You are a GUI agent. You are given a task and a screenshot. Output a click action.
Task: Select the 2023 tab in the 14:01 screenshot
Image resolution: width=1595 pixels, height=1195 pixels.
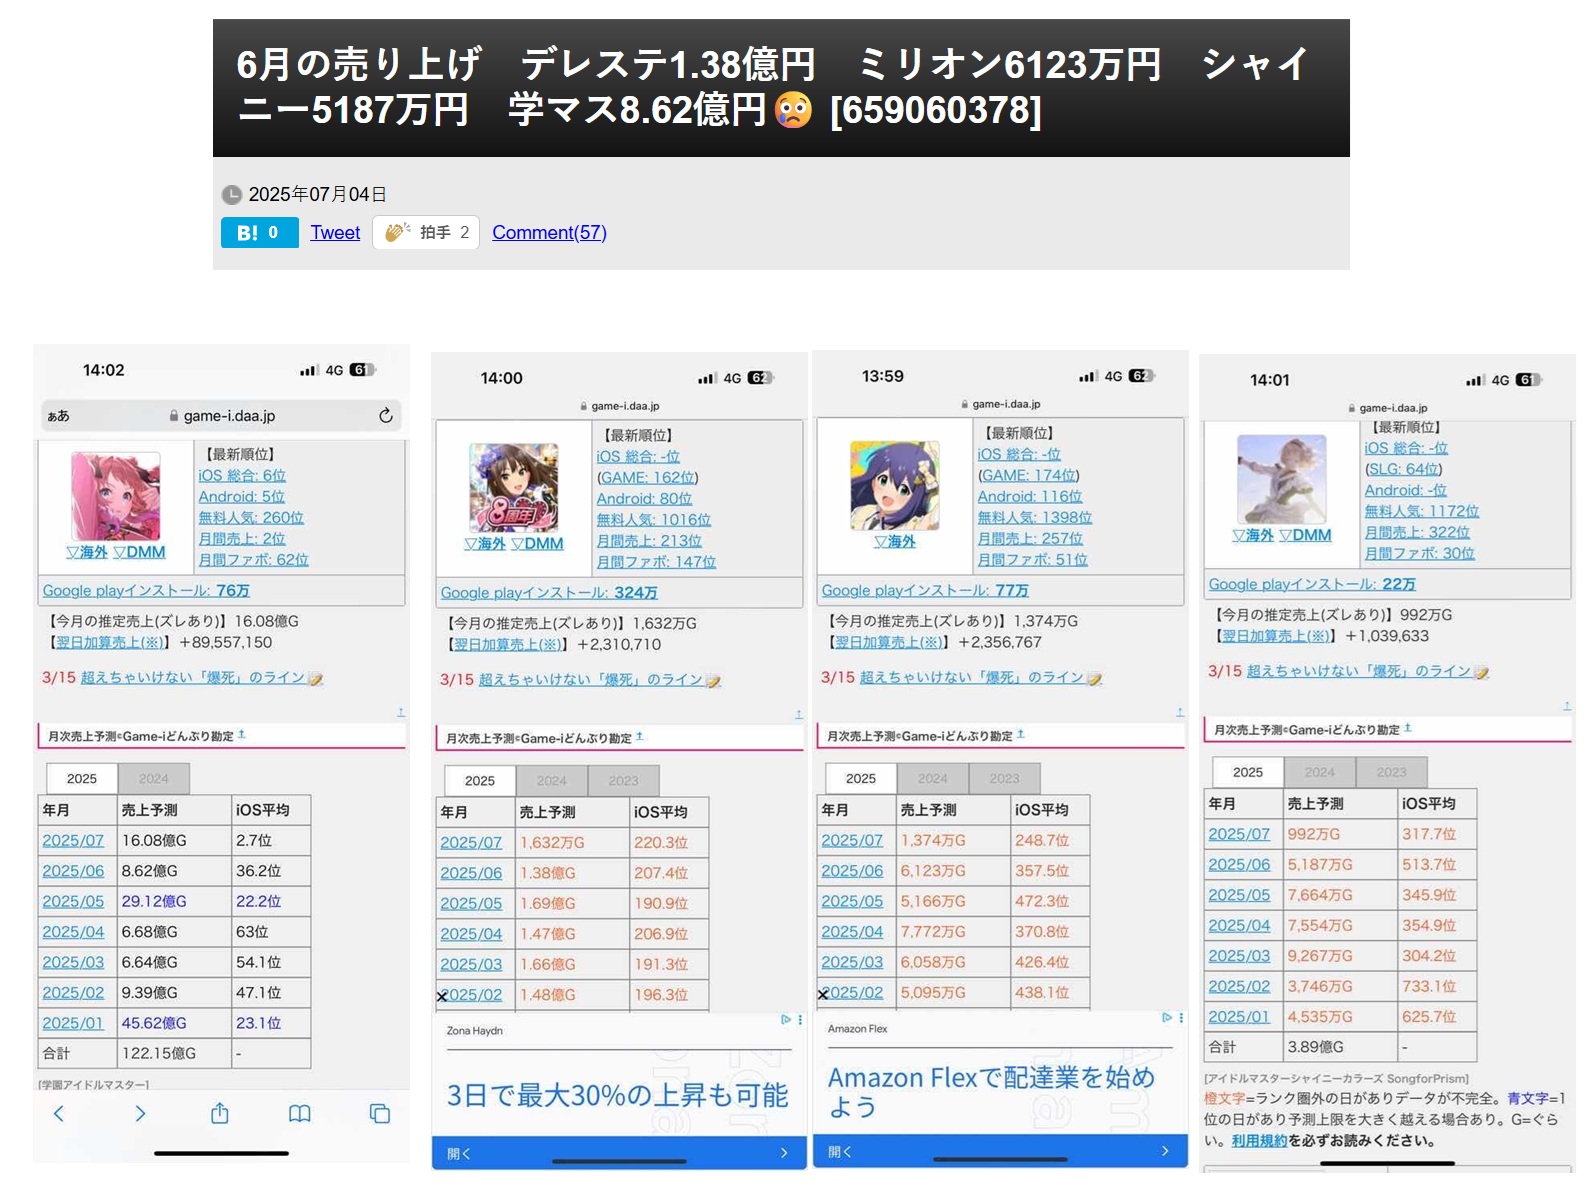point(1391,772)
